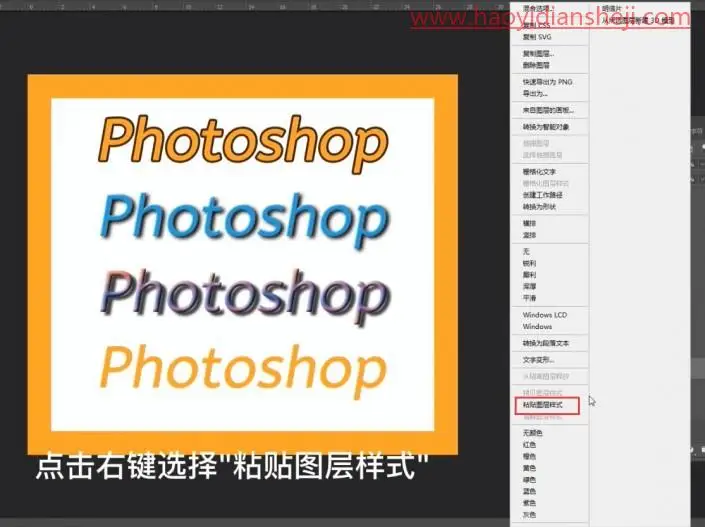Choose 复制图层... in the context menu

538,54
